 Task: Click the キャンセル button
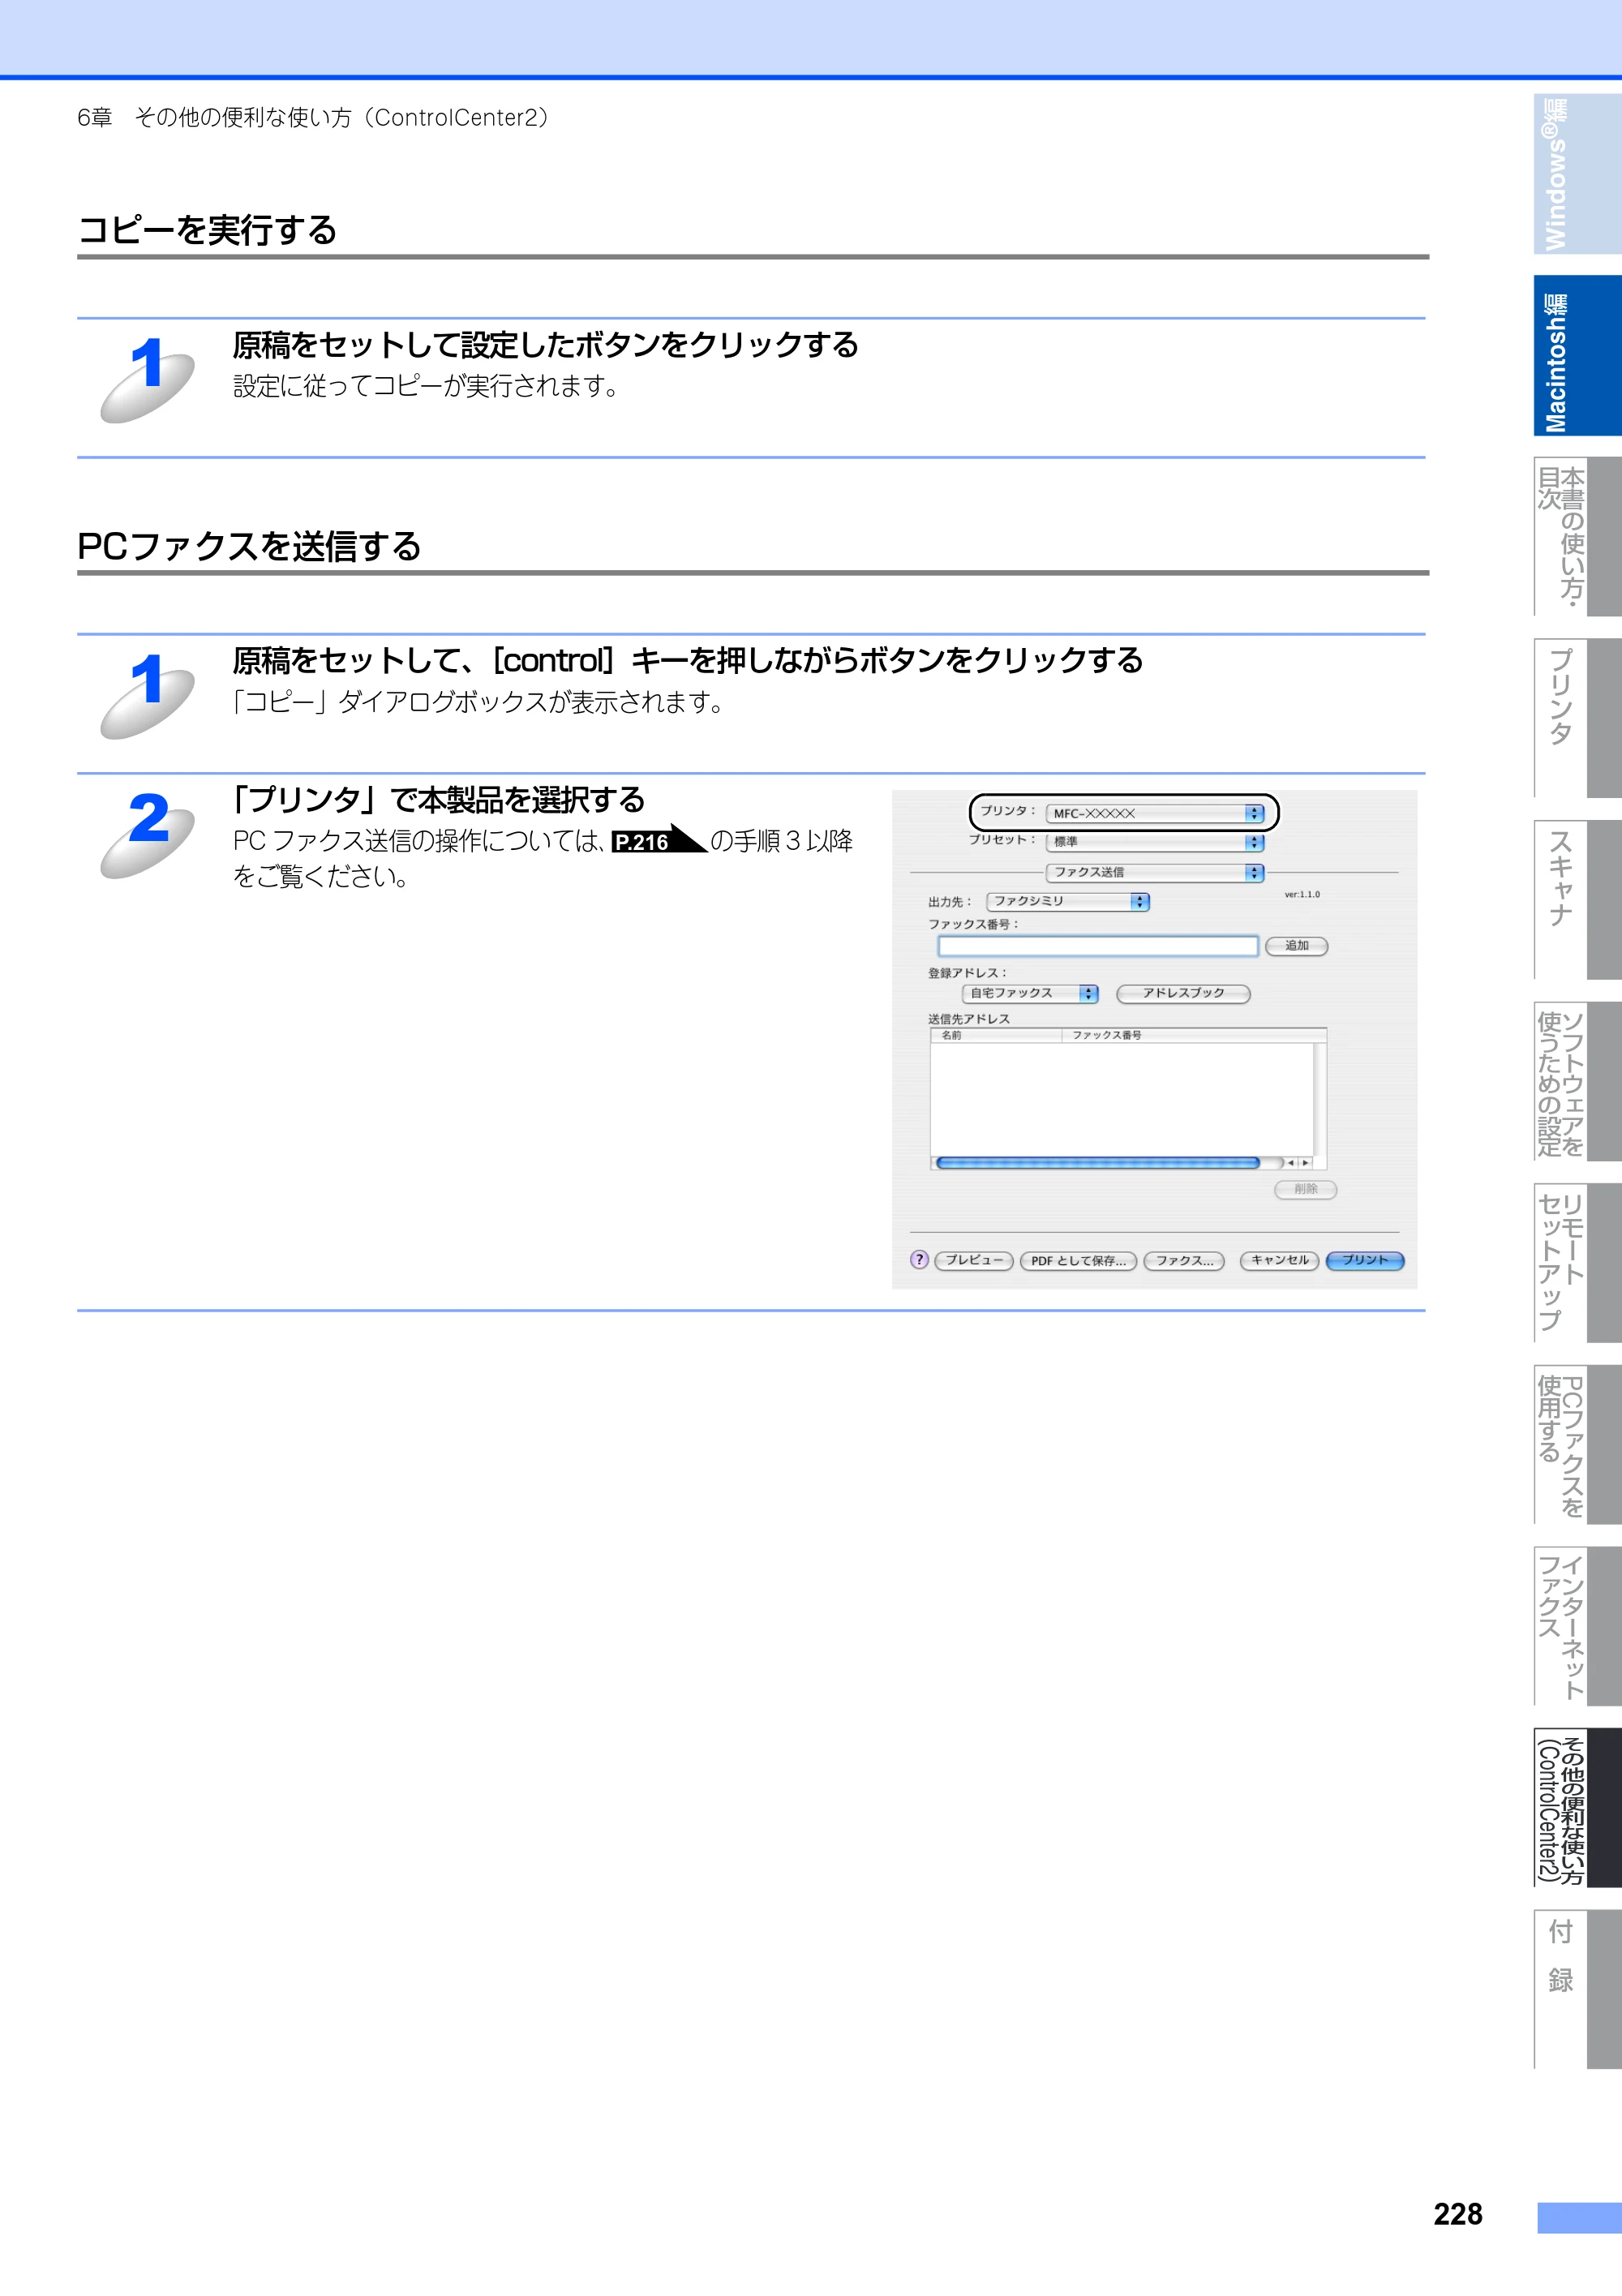[1279, 1261]
